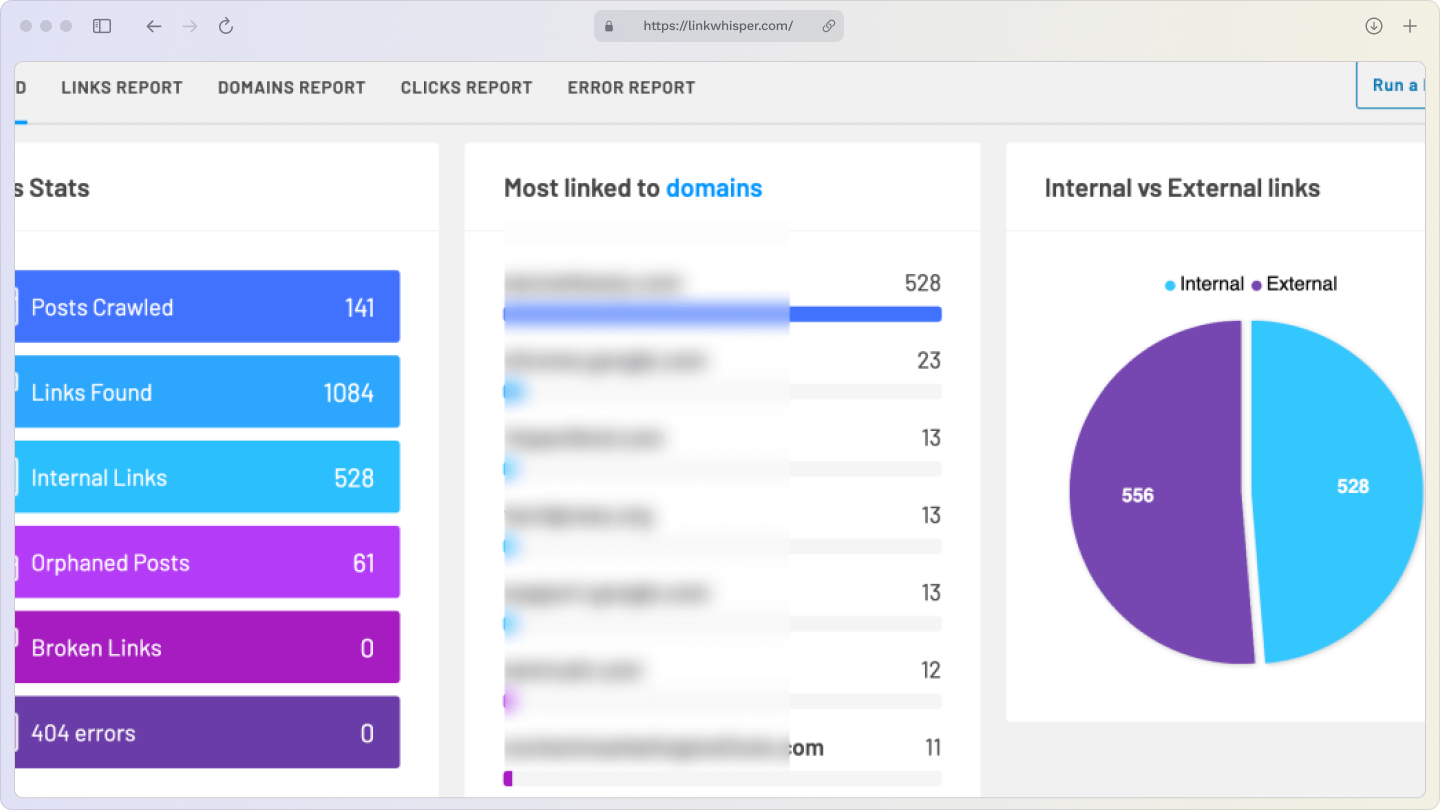This screenshot has height=810, width=1440.
Task: Click the sidebar toggle icon
Action: click(102, 26)
